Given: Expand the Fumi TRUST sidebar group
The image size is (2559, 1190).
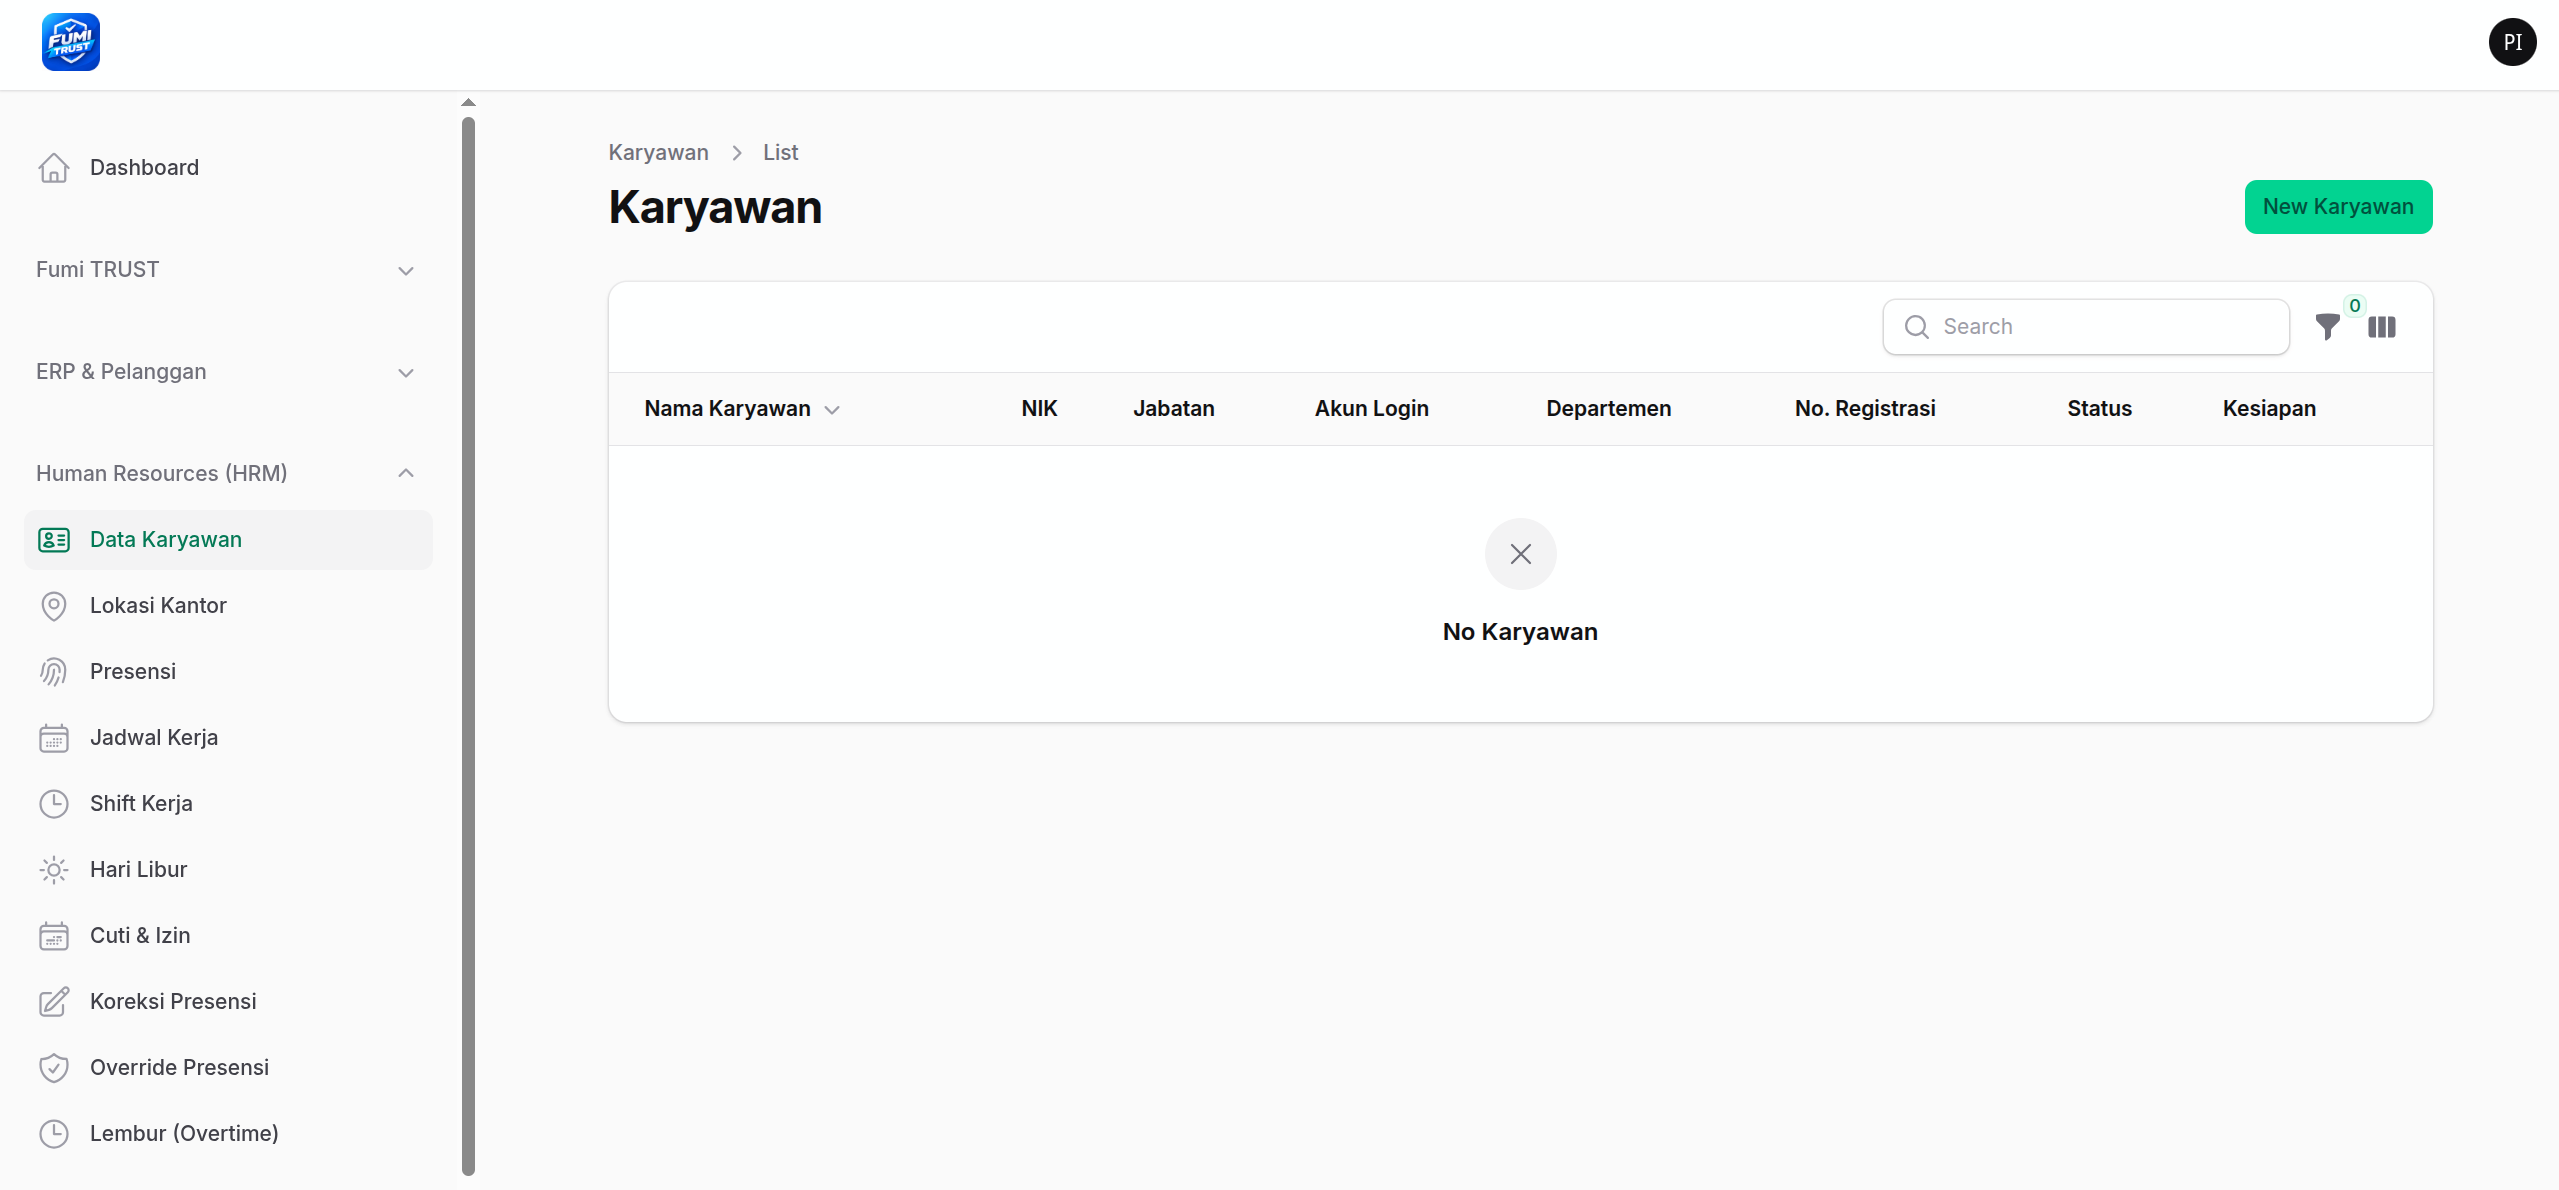Looking at the screenshot, I should click(x=226, y=270).
